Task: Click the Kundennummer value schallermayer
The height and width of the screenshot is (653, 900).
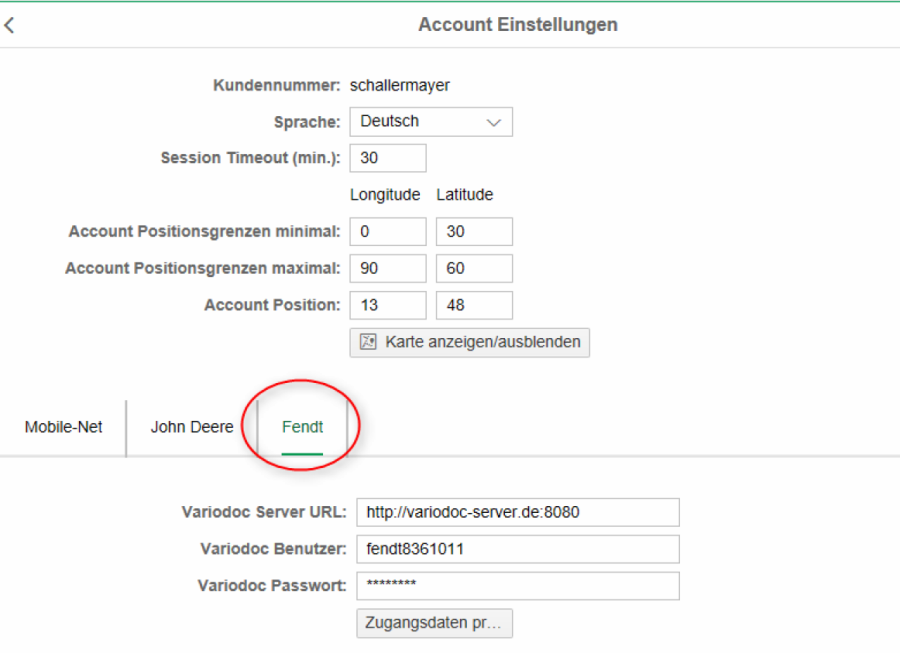Action: point(399,86)
